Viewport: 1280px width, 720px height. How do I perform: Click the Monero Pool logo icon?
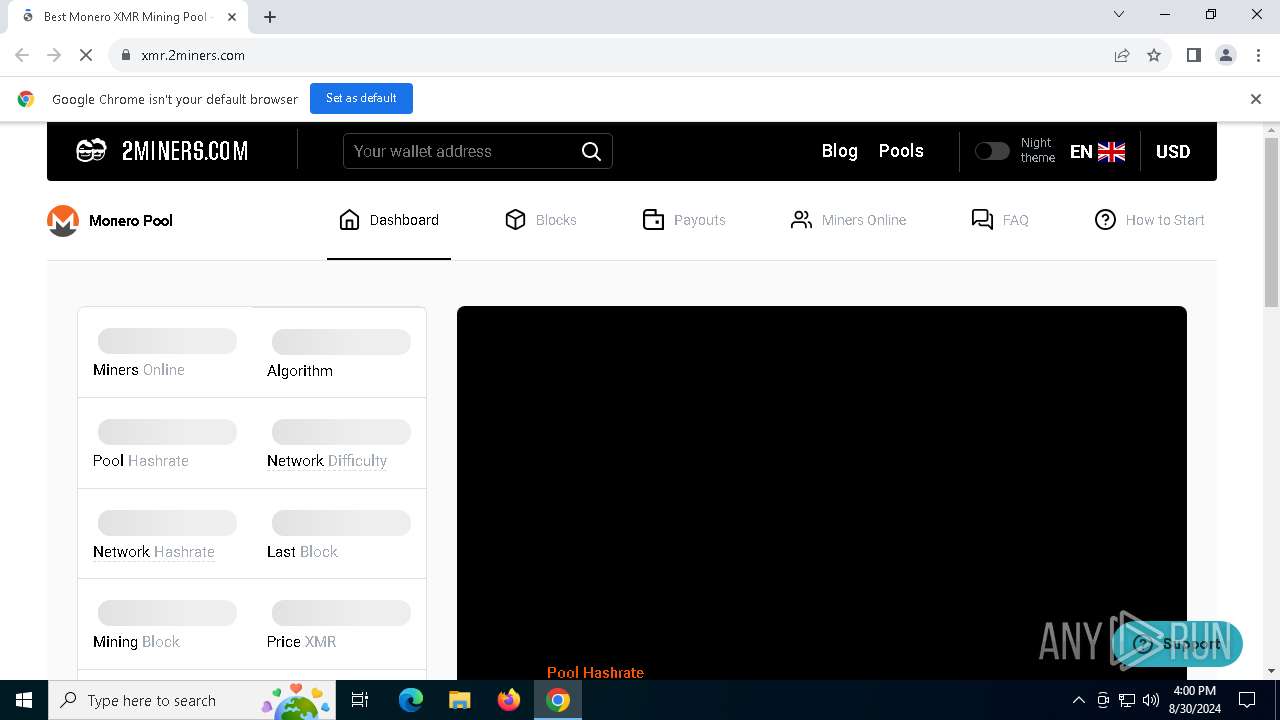[63, 221]
